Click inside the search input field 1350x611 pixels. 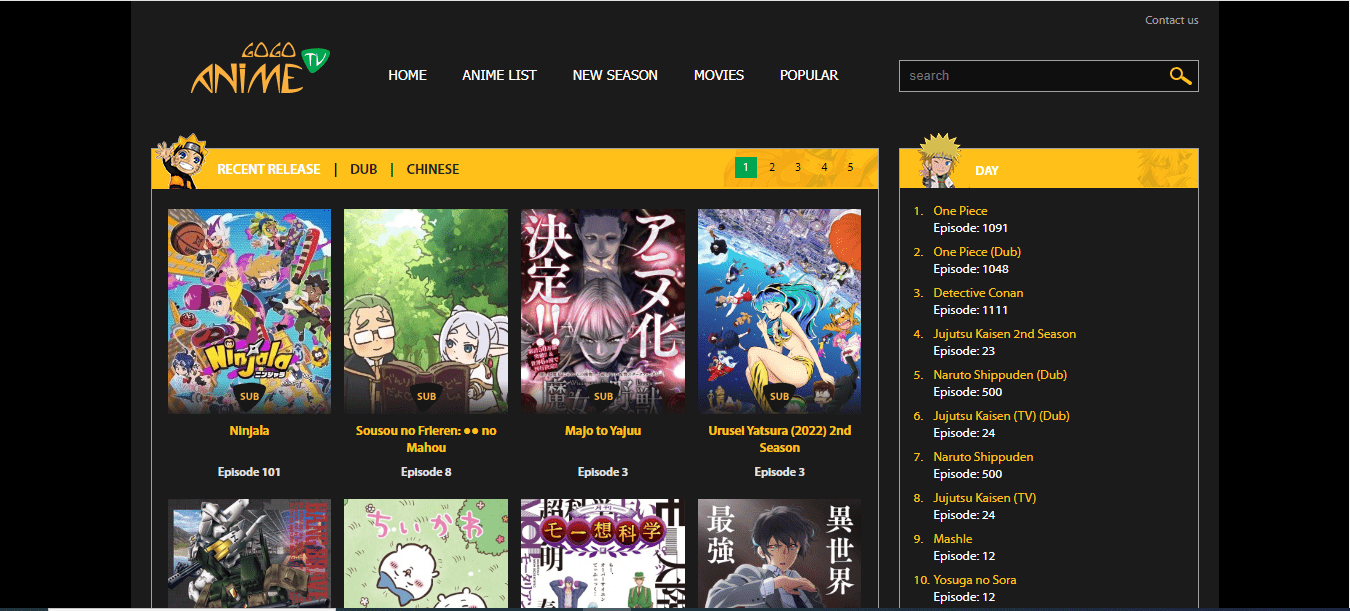[1020, 75]
